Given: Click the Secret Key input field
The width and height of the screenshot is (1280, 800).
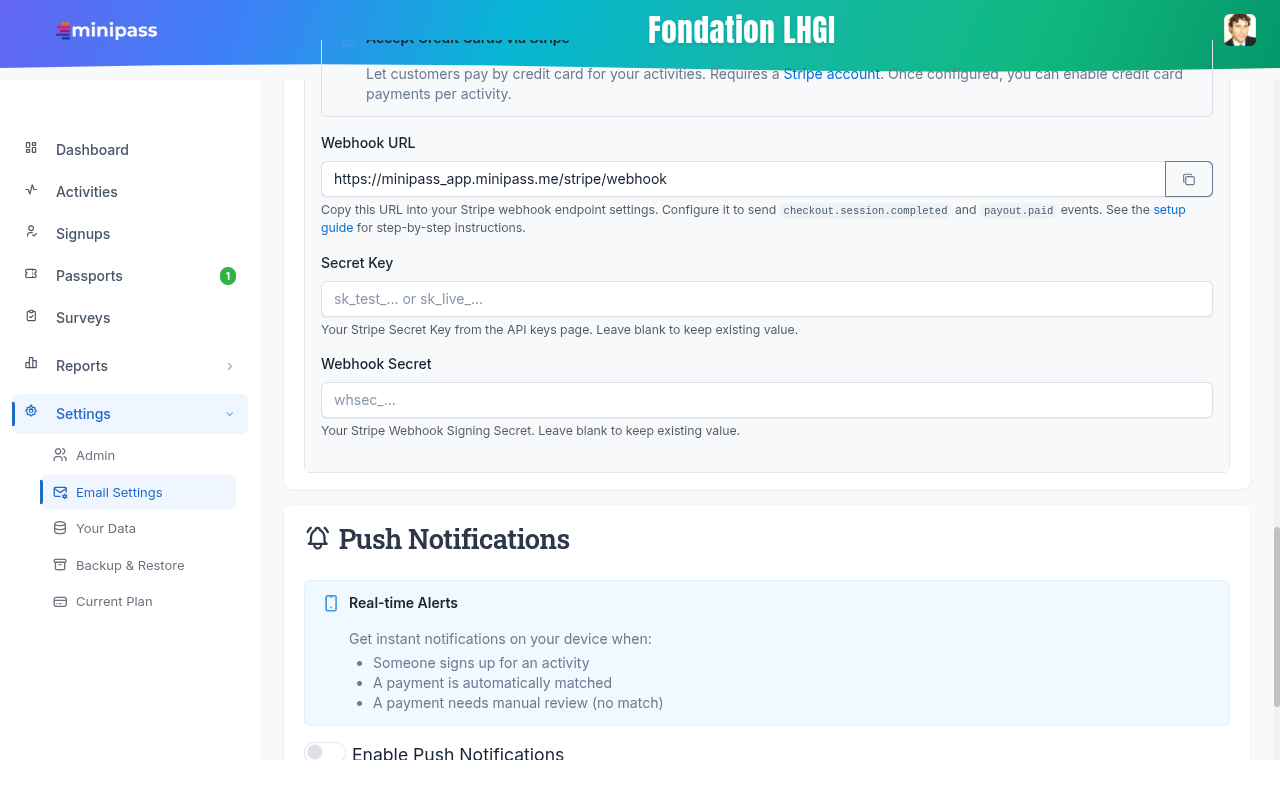Looking at the screenshot, I should 766,299.
